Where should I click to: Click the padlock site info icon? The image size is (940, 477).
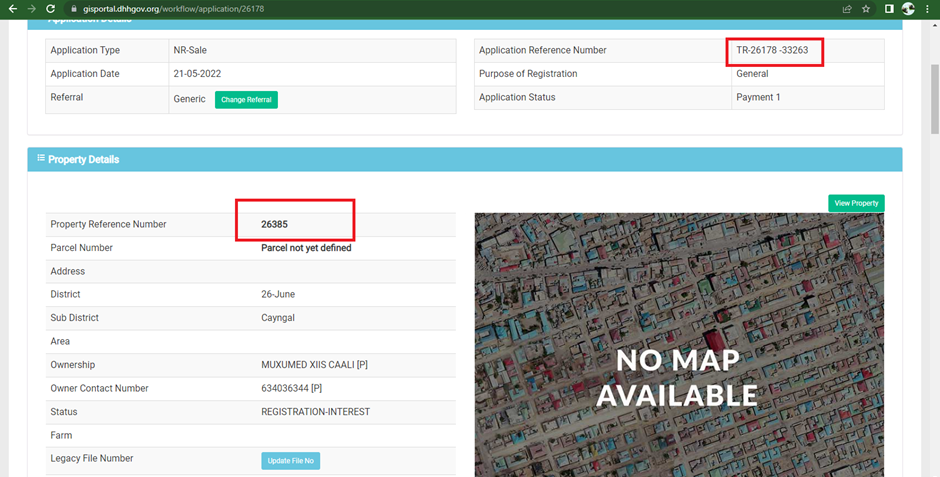[74, 9]
